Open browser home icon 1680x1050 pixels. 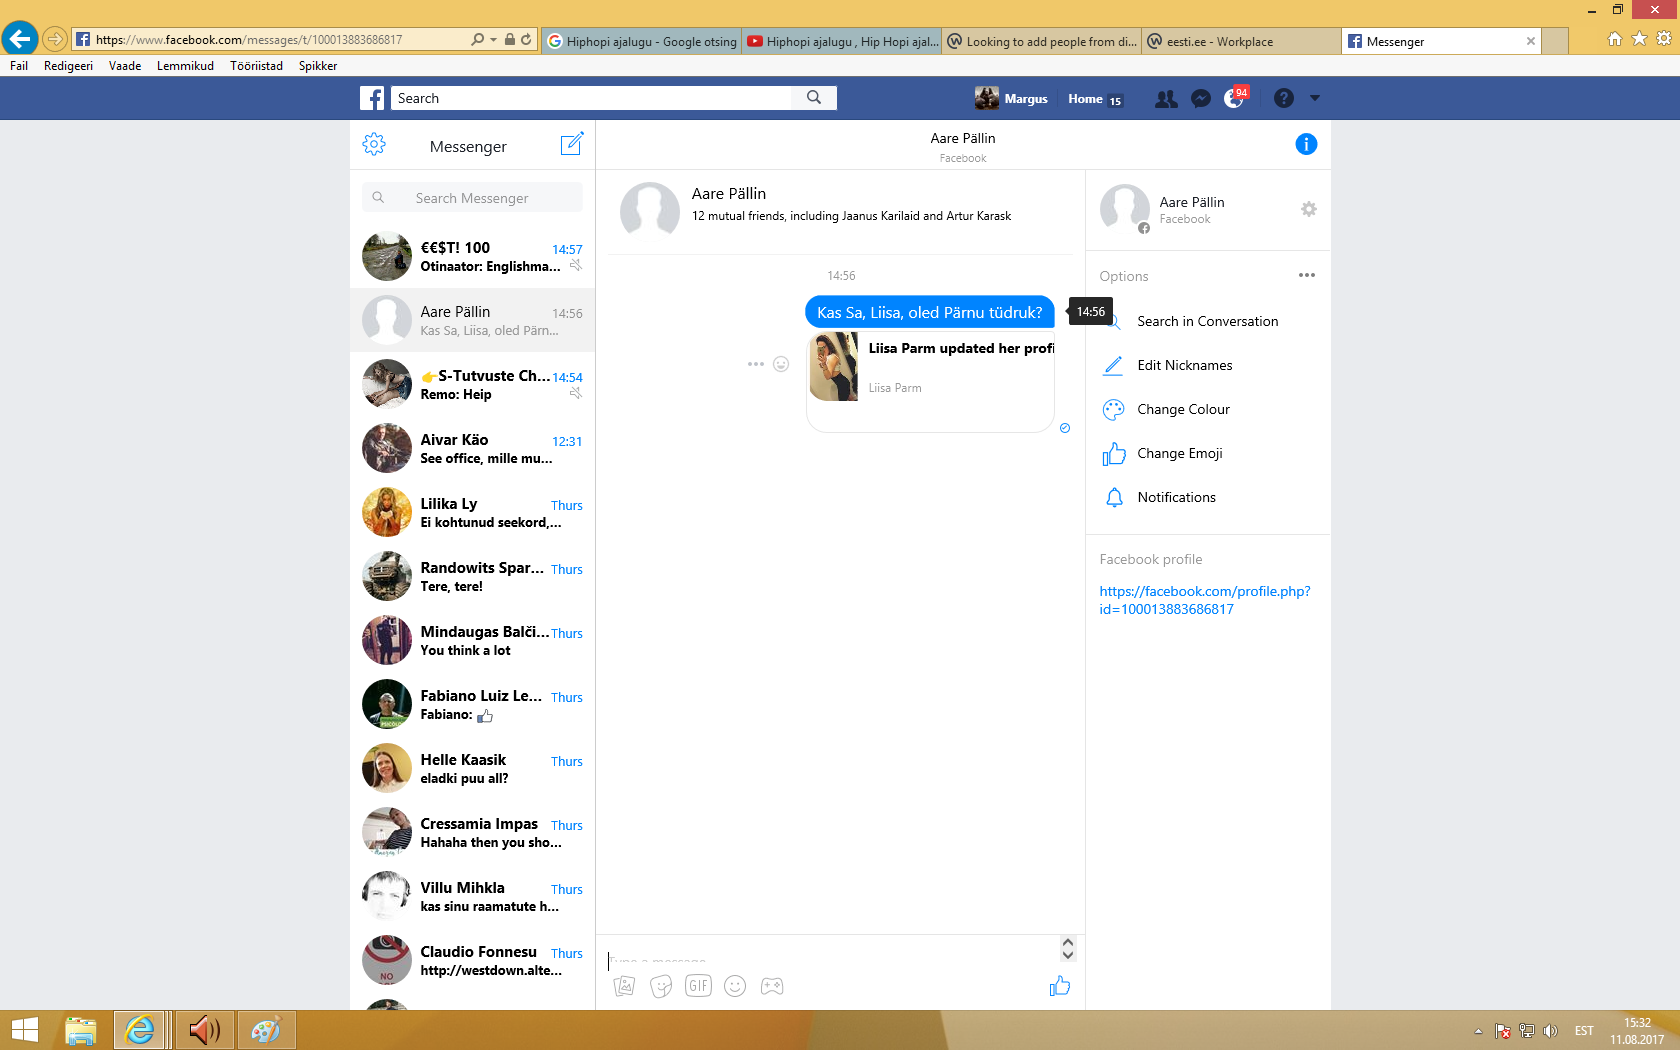tap(1615, 39)
